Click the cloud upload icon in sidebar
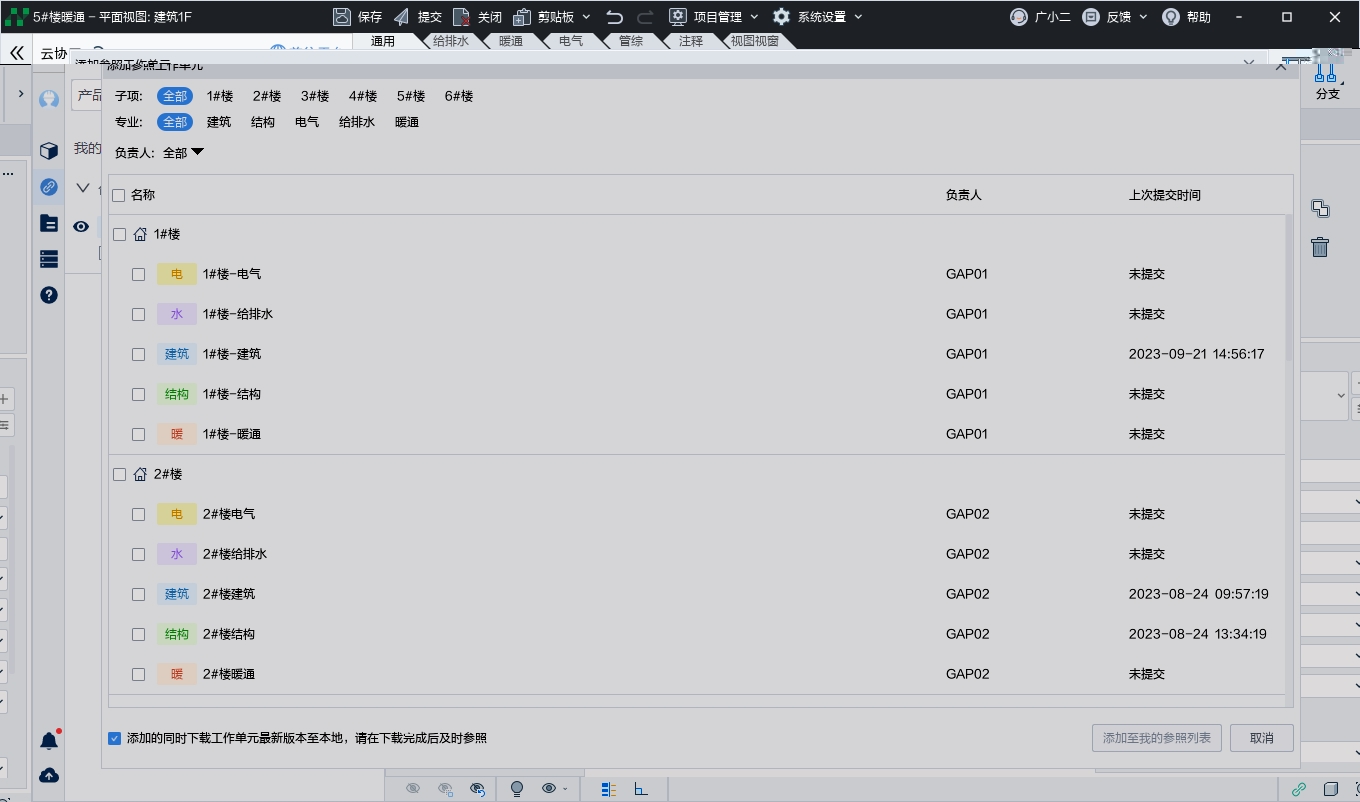1360x802 pixels. 48,775
